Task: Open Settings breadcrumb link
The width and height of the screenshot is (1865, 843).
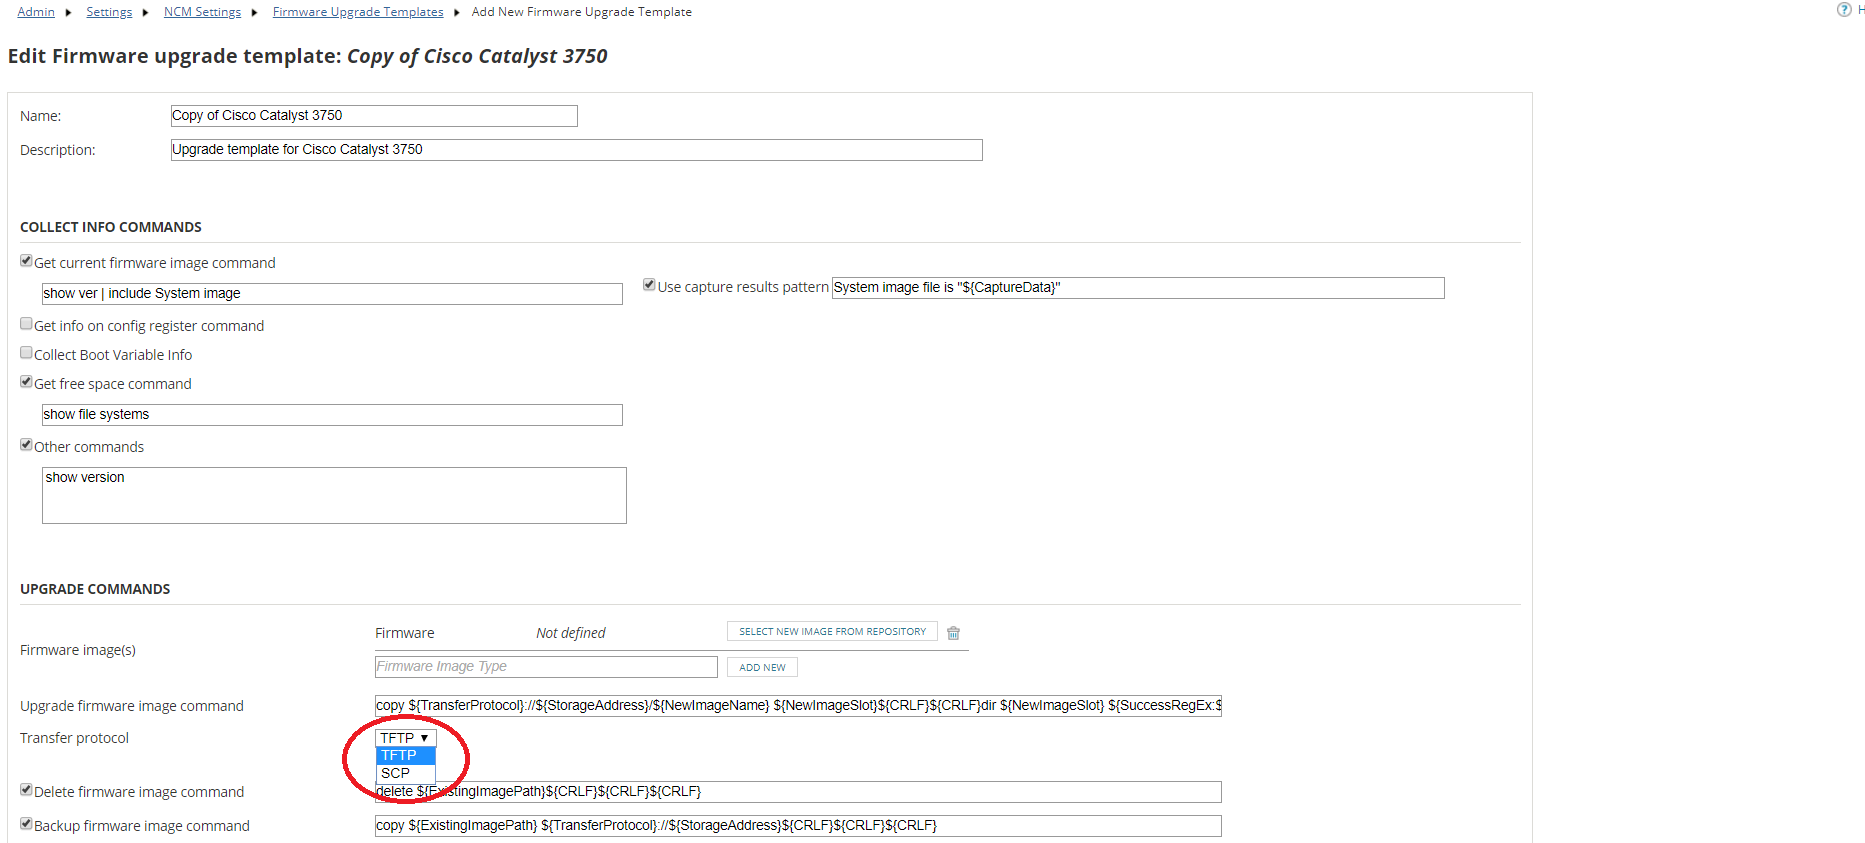Action: pyautogui.click(x=109, y=12)
